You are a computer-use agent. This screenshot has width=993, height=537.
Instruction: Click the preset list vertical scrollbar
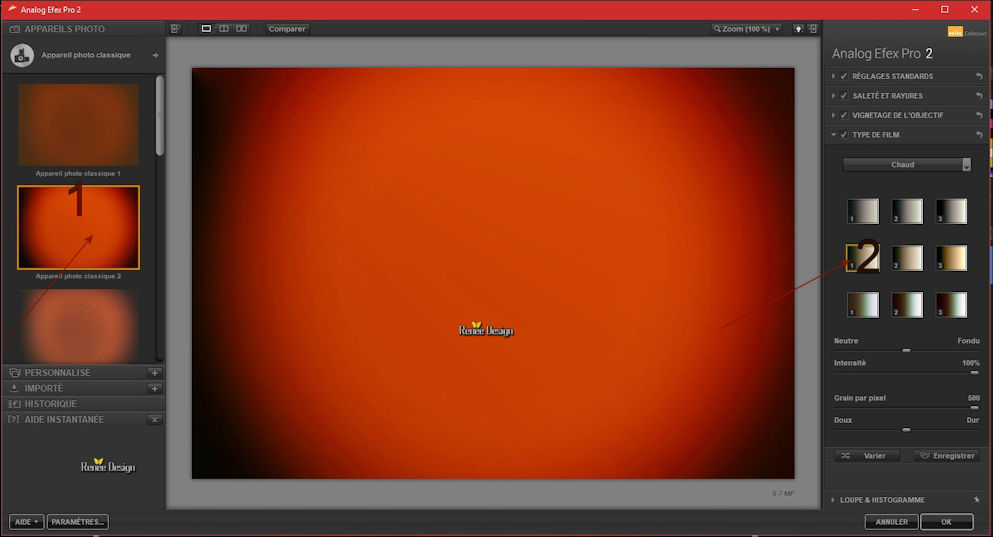pos(160,115)
